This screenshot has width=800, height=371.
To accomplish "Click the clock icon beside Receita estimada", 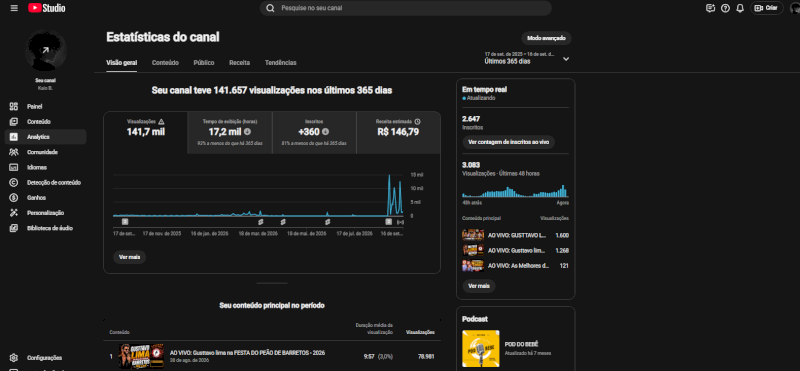I will (417, 121).
